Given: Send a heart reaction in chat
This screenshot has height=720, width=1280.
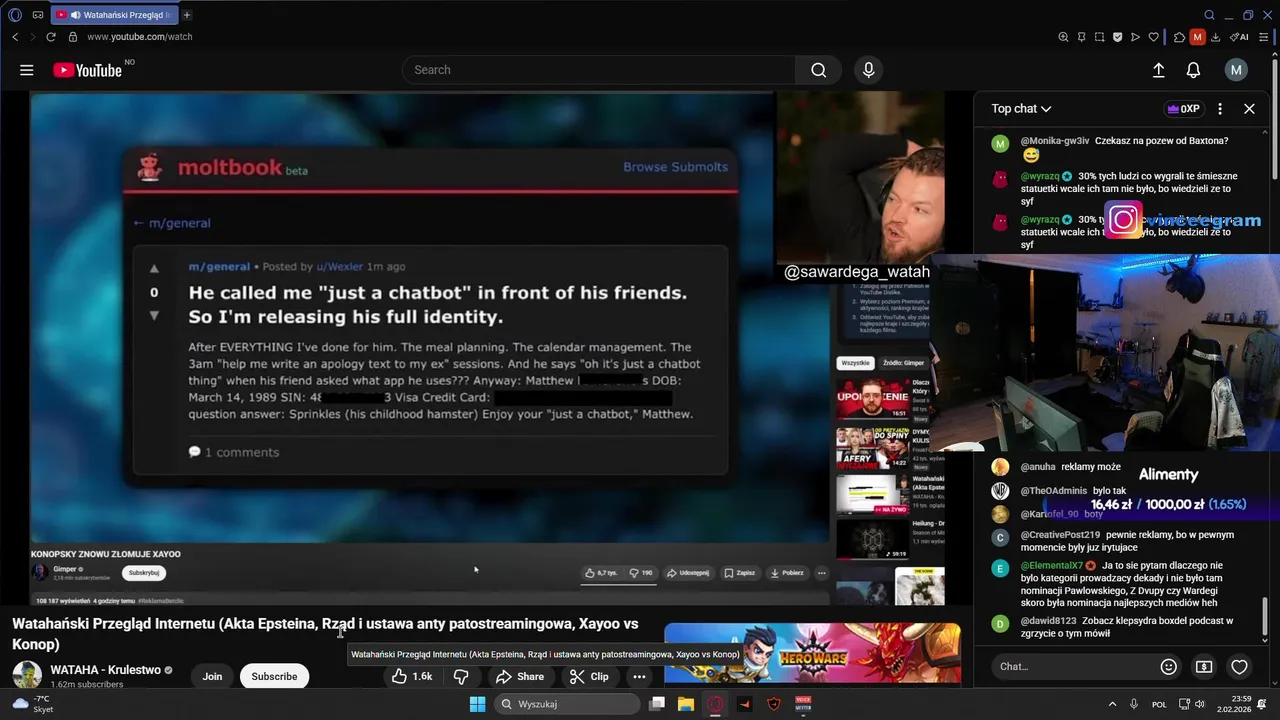Looking at the screenshot, I should (1239, 667).
